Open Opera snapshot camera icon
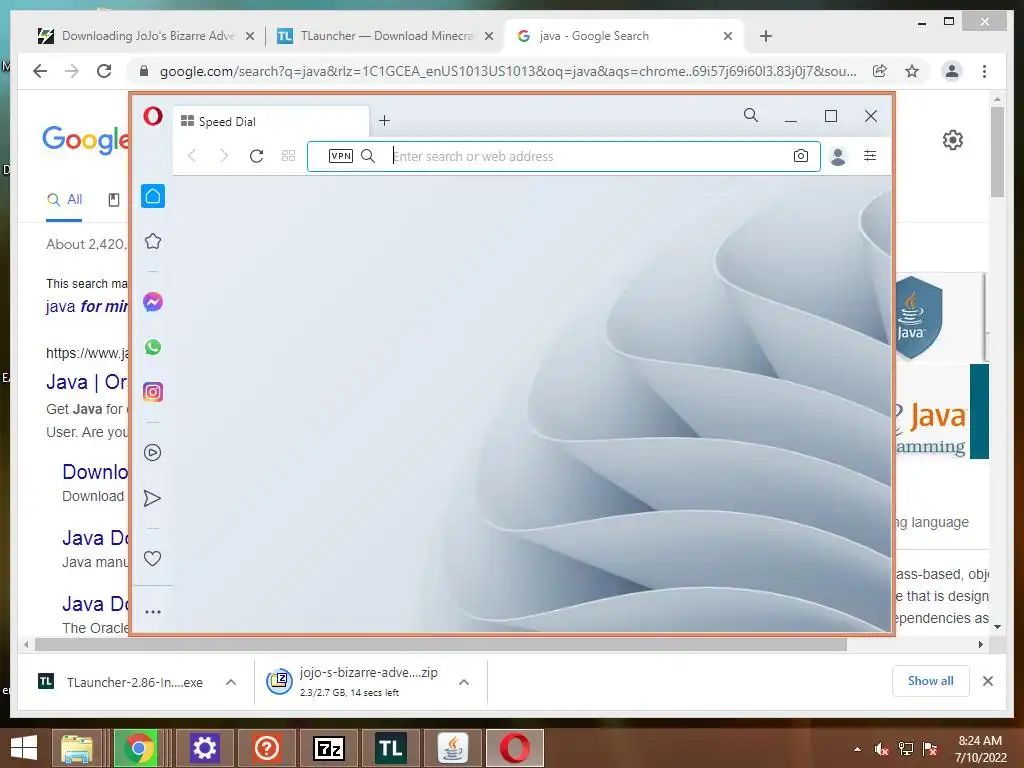The width and height of the screenshot is (1024, 768). 801,156
